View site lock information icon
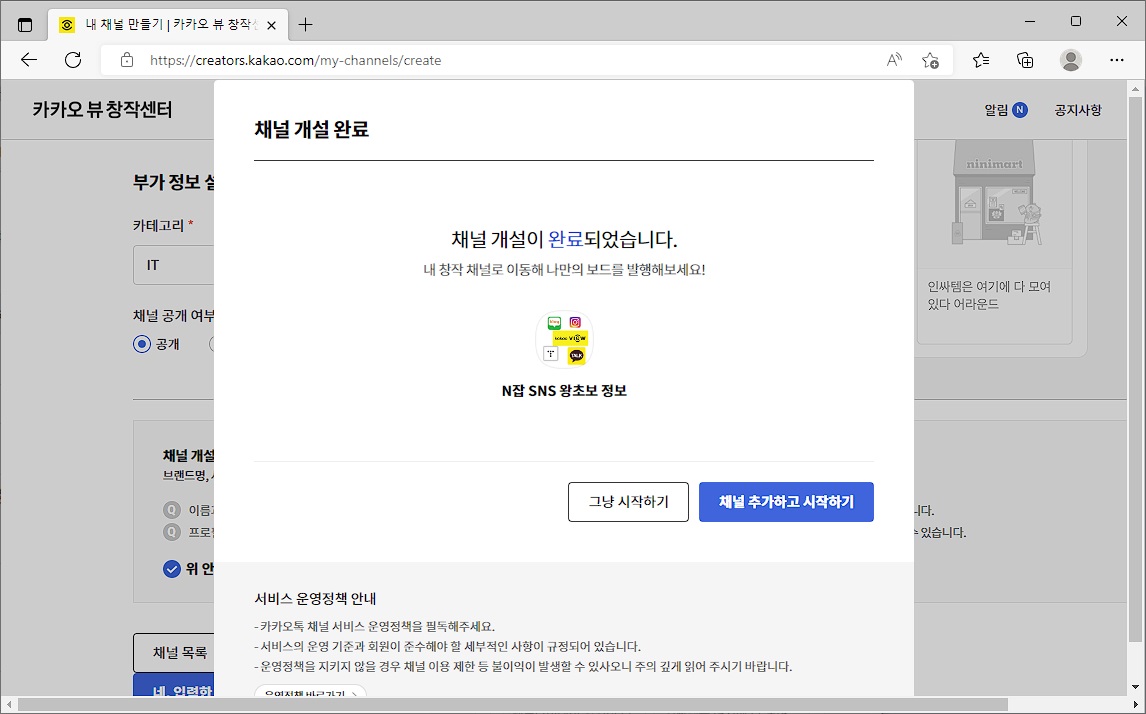The height and width of the screenshot is (714, 1146). tap(126, 60)
